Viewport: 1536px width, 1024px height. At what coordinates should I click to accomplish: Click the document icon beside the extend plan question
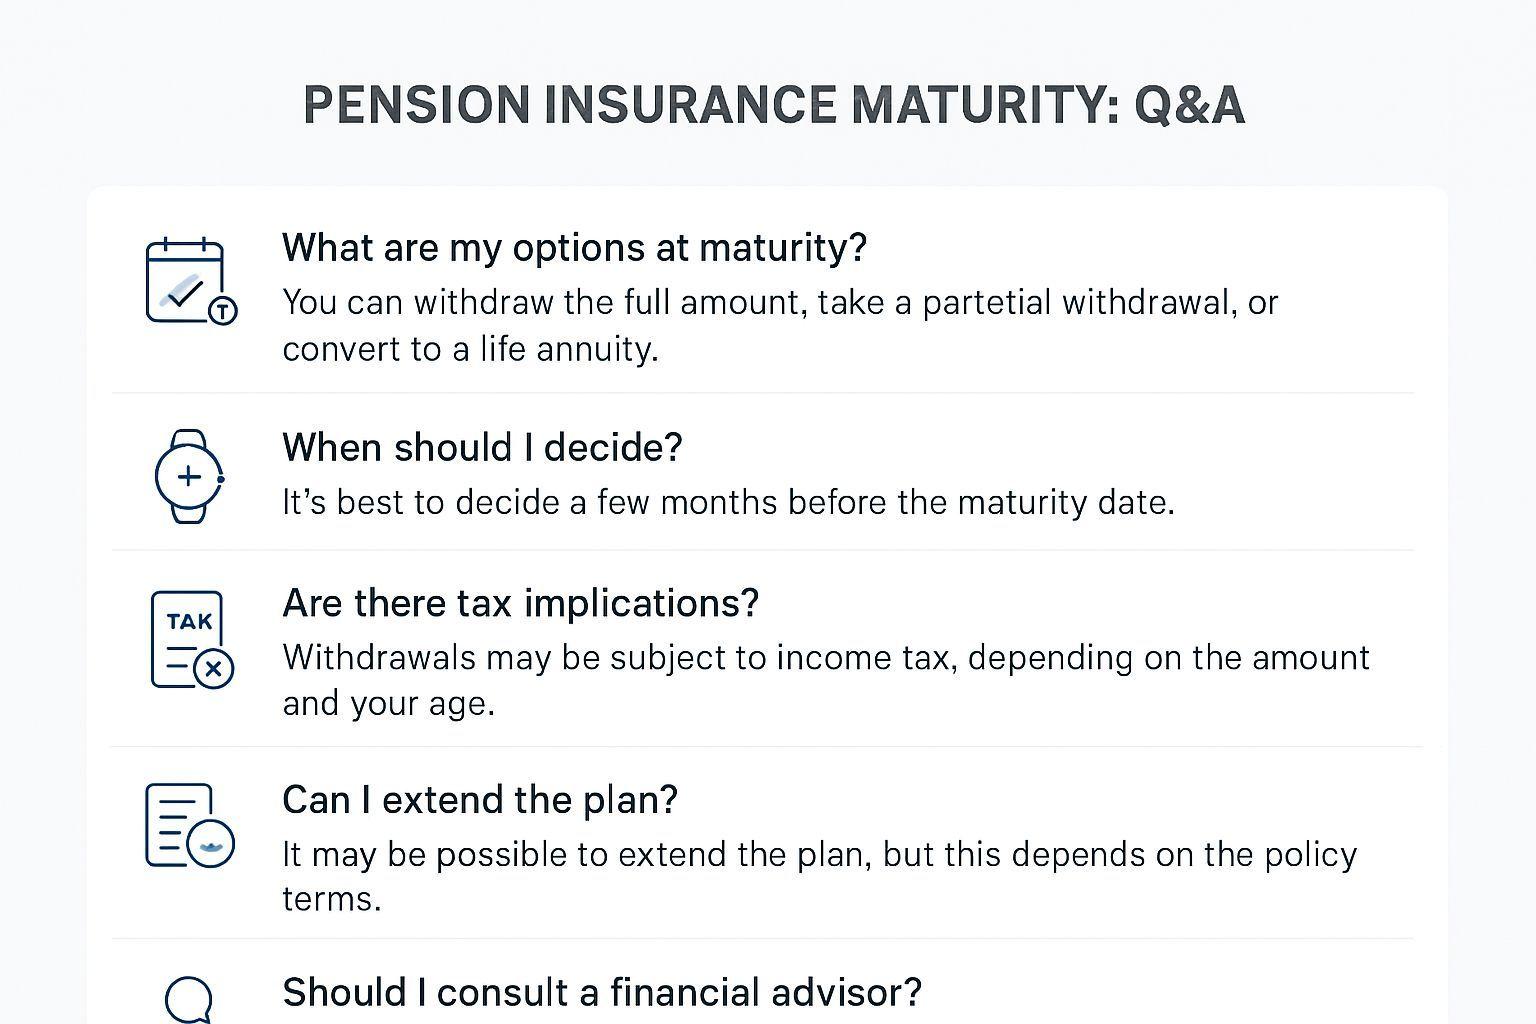click(180, 824)
